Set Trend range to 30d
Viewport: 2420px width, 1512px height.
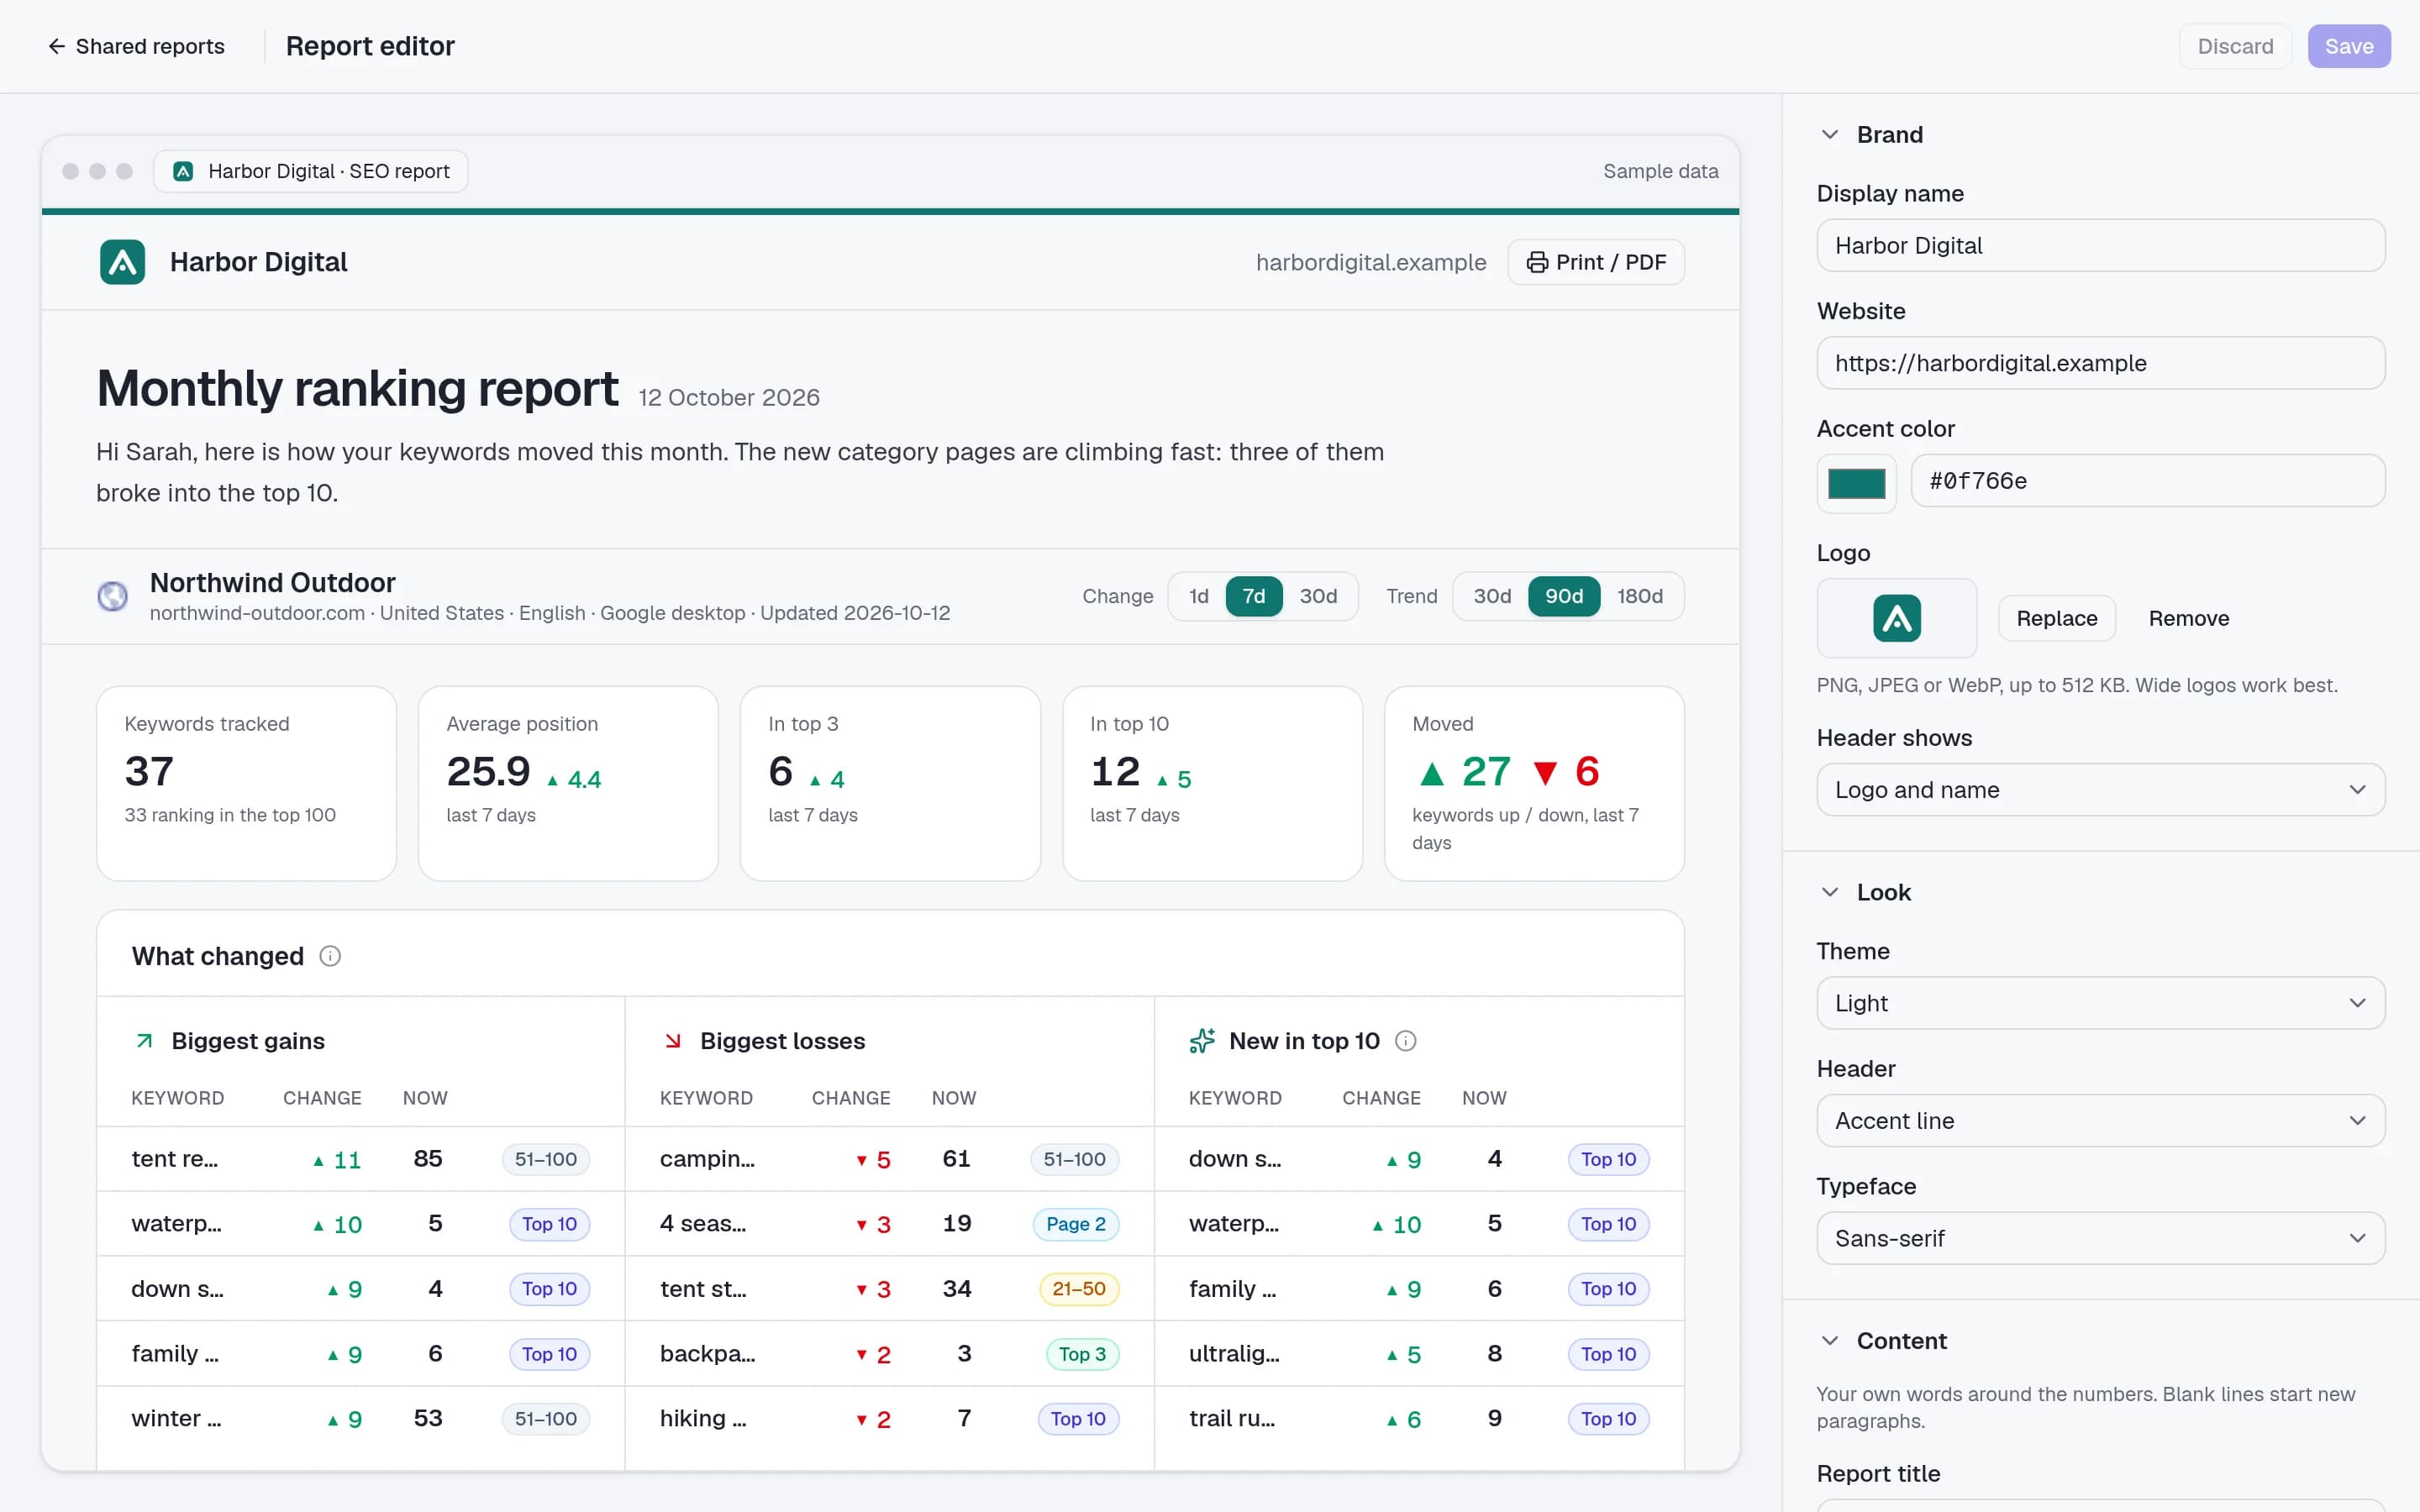coord(1492,596)
